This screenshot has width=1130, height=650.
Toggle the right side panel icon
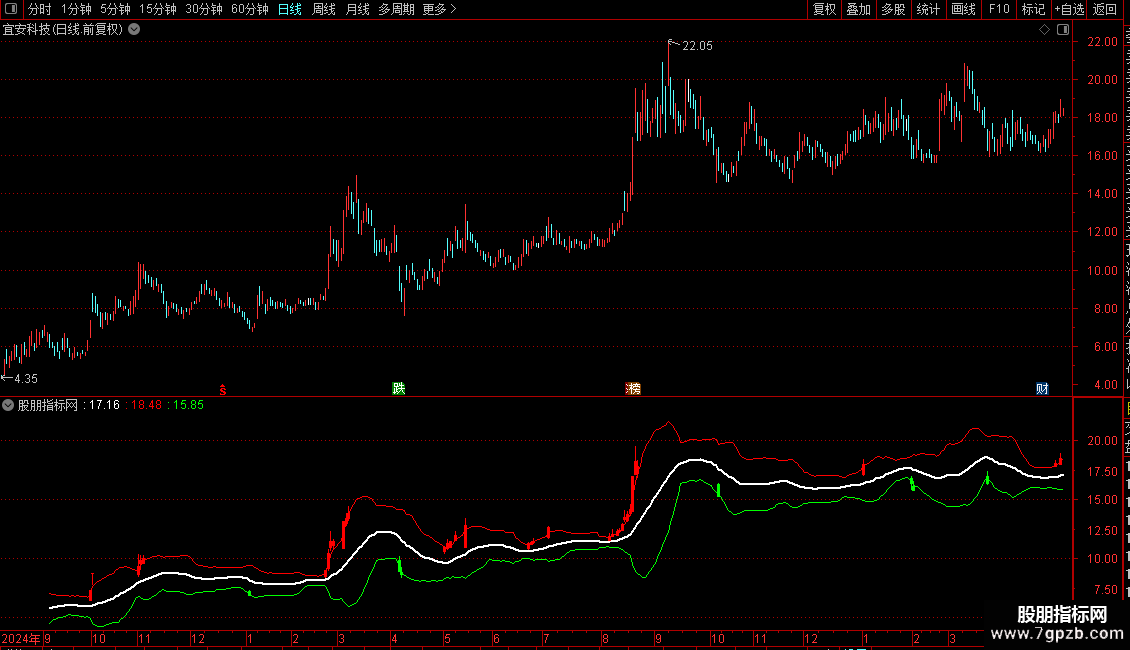(x=1063, y=30)
